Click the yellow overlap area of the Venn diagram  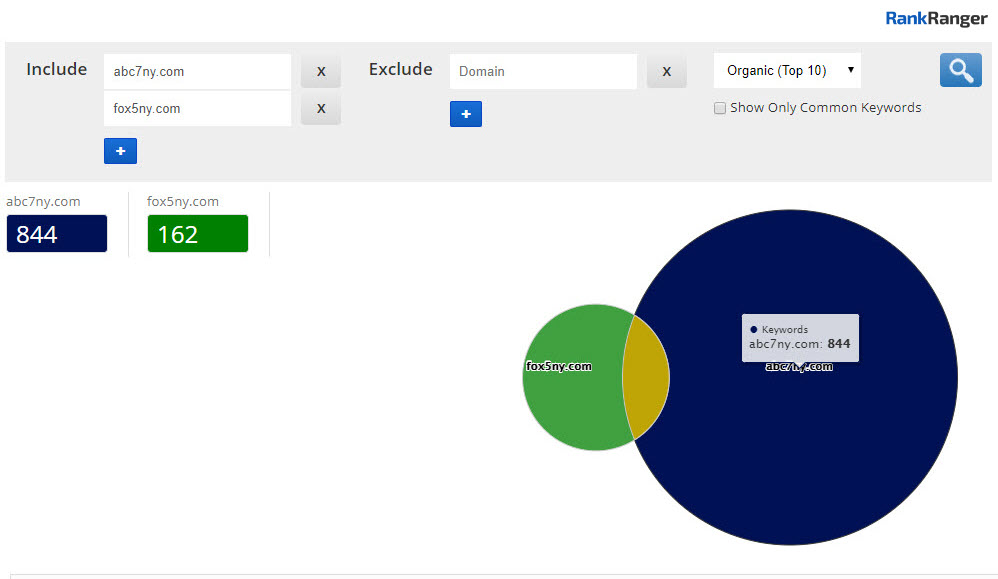click(x=646, y=377)
